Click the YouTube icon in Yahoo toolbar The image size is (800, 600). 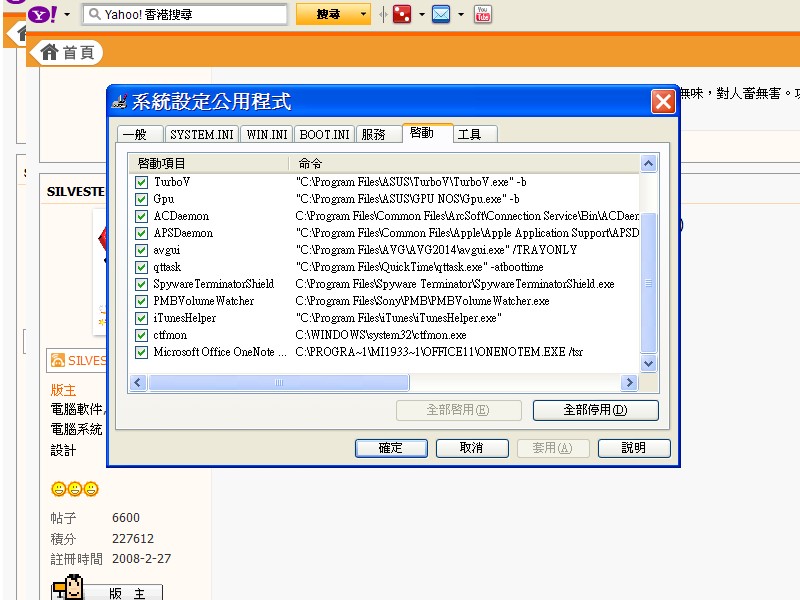tap(483, 15)
